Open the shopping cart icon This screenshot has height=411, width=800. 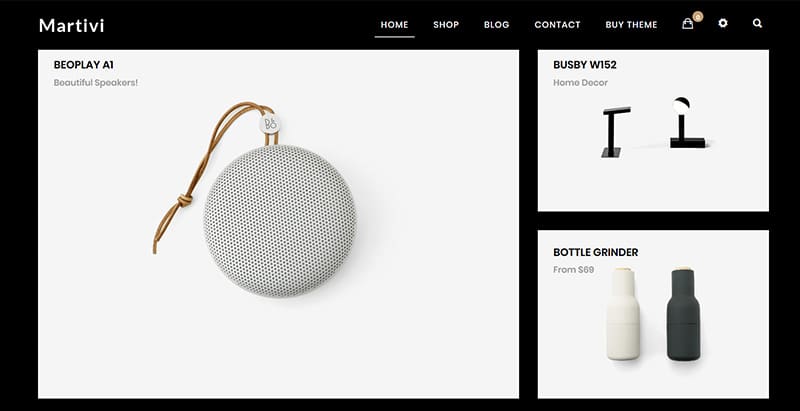[687, 24]
